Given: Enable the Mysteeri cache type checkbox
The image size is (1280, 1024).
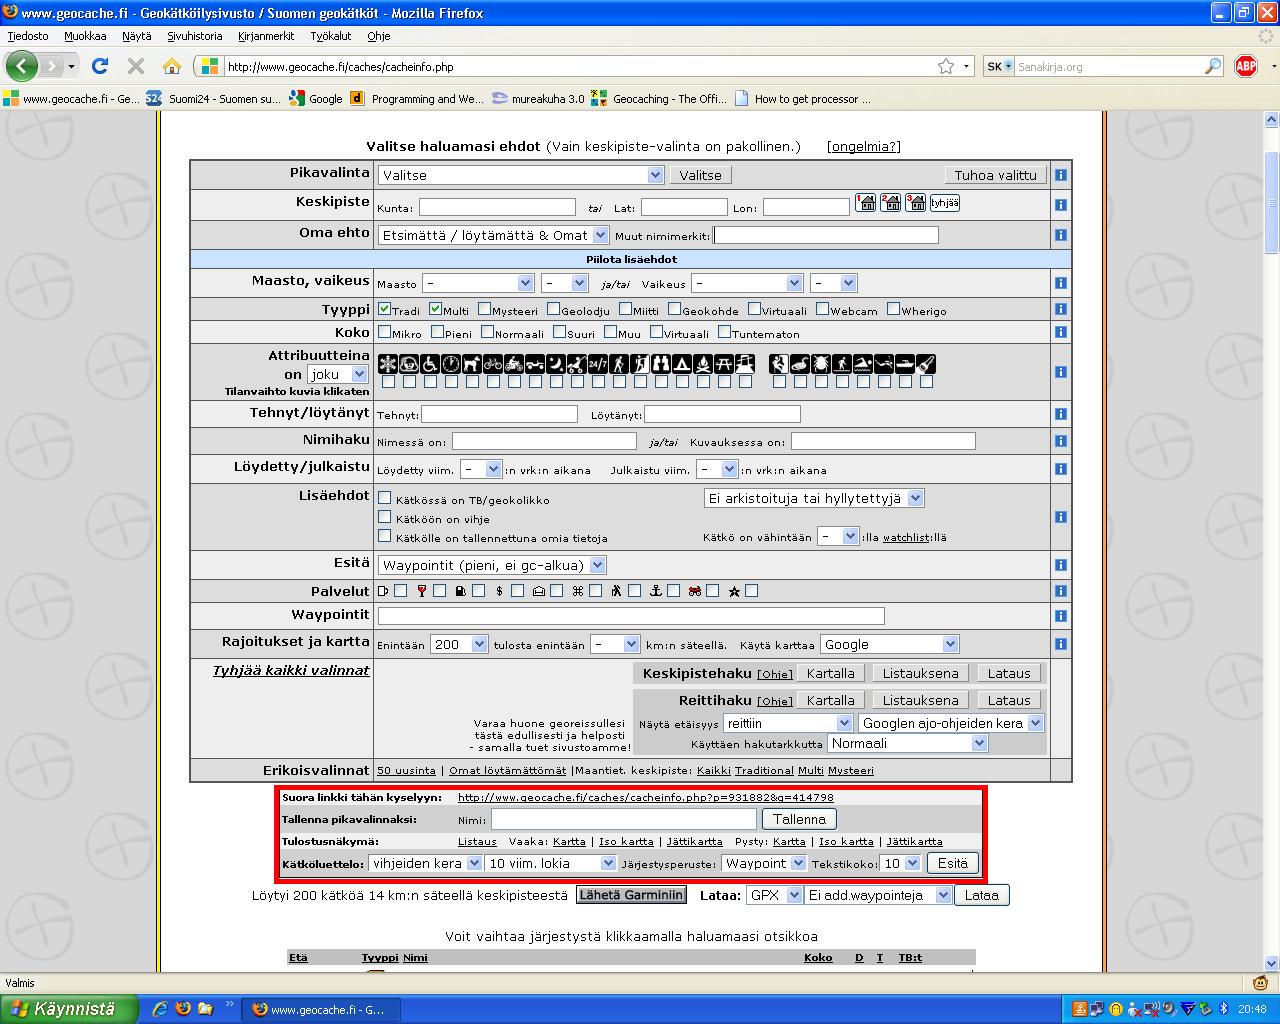Looking at the screenshot, I should [485, 309].
